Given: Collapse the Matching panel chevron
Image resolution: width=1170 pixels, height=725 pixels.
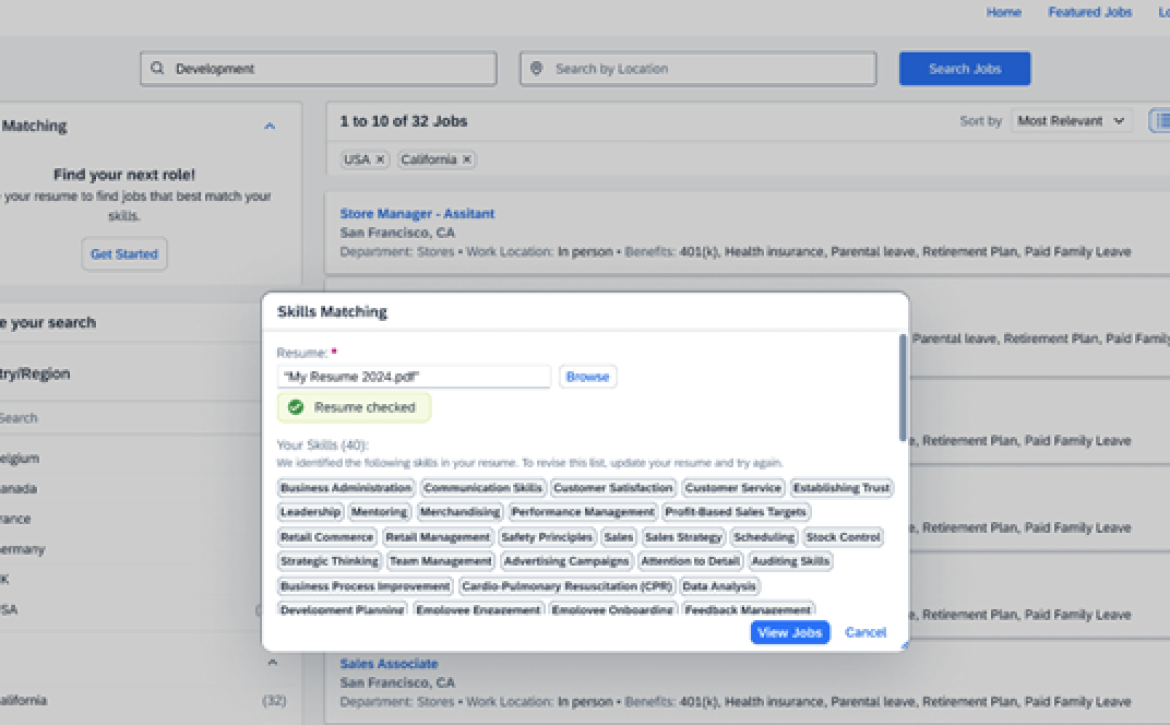Looking at the screenshot, I should [270, 126].
